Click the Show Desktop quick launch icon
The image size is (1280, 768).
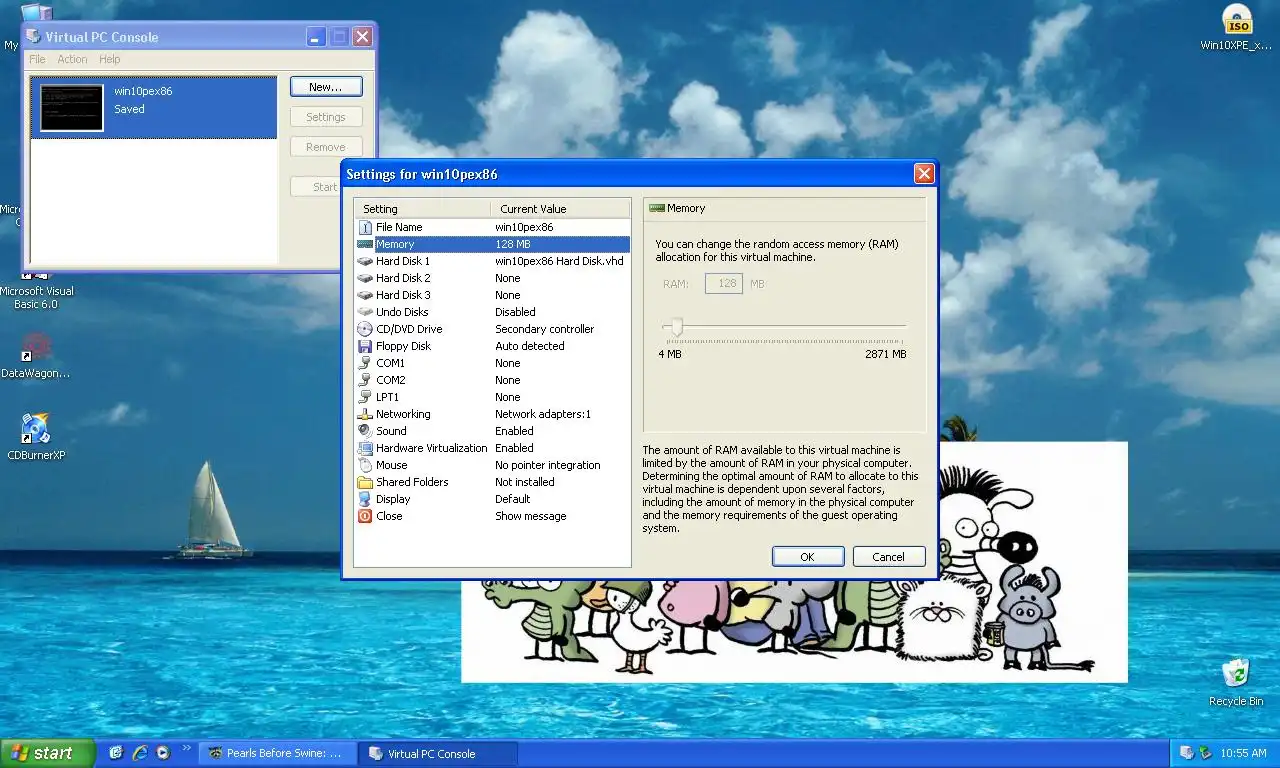pyautogui.click(x=116, y=753)
